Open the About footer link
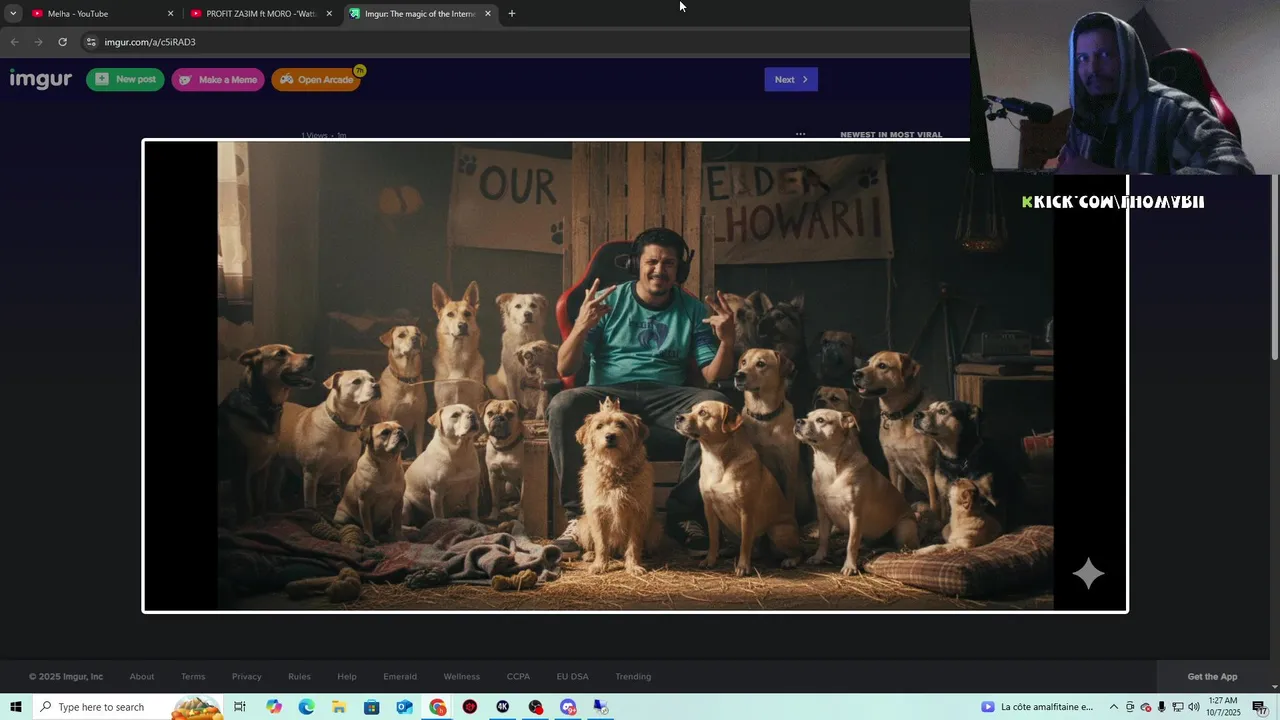 pos(142,677)
